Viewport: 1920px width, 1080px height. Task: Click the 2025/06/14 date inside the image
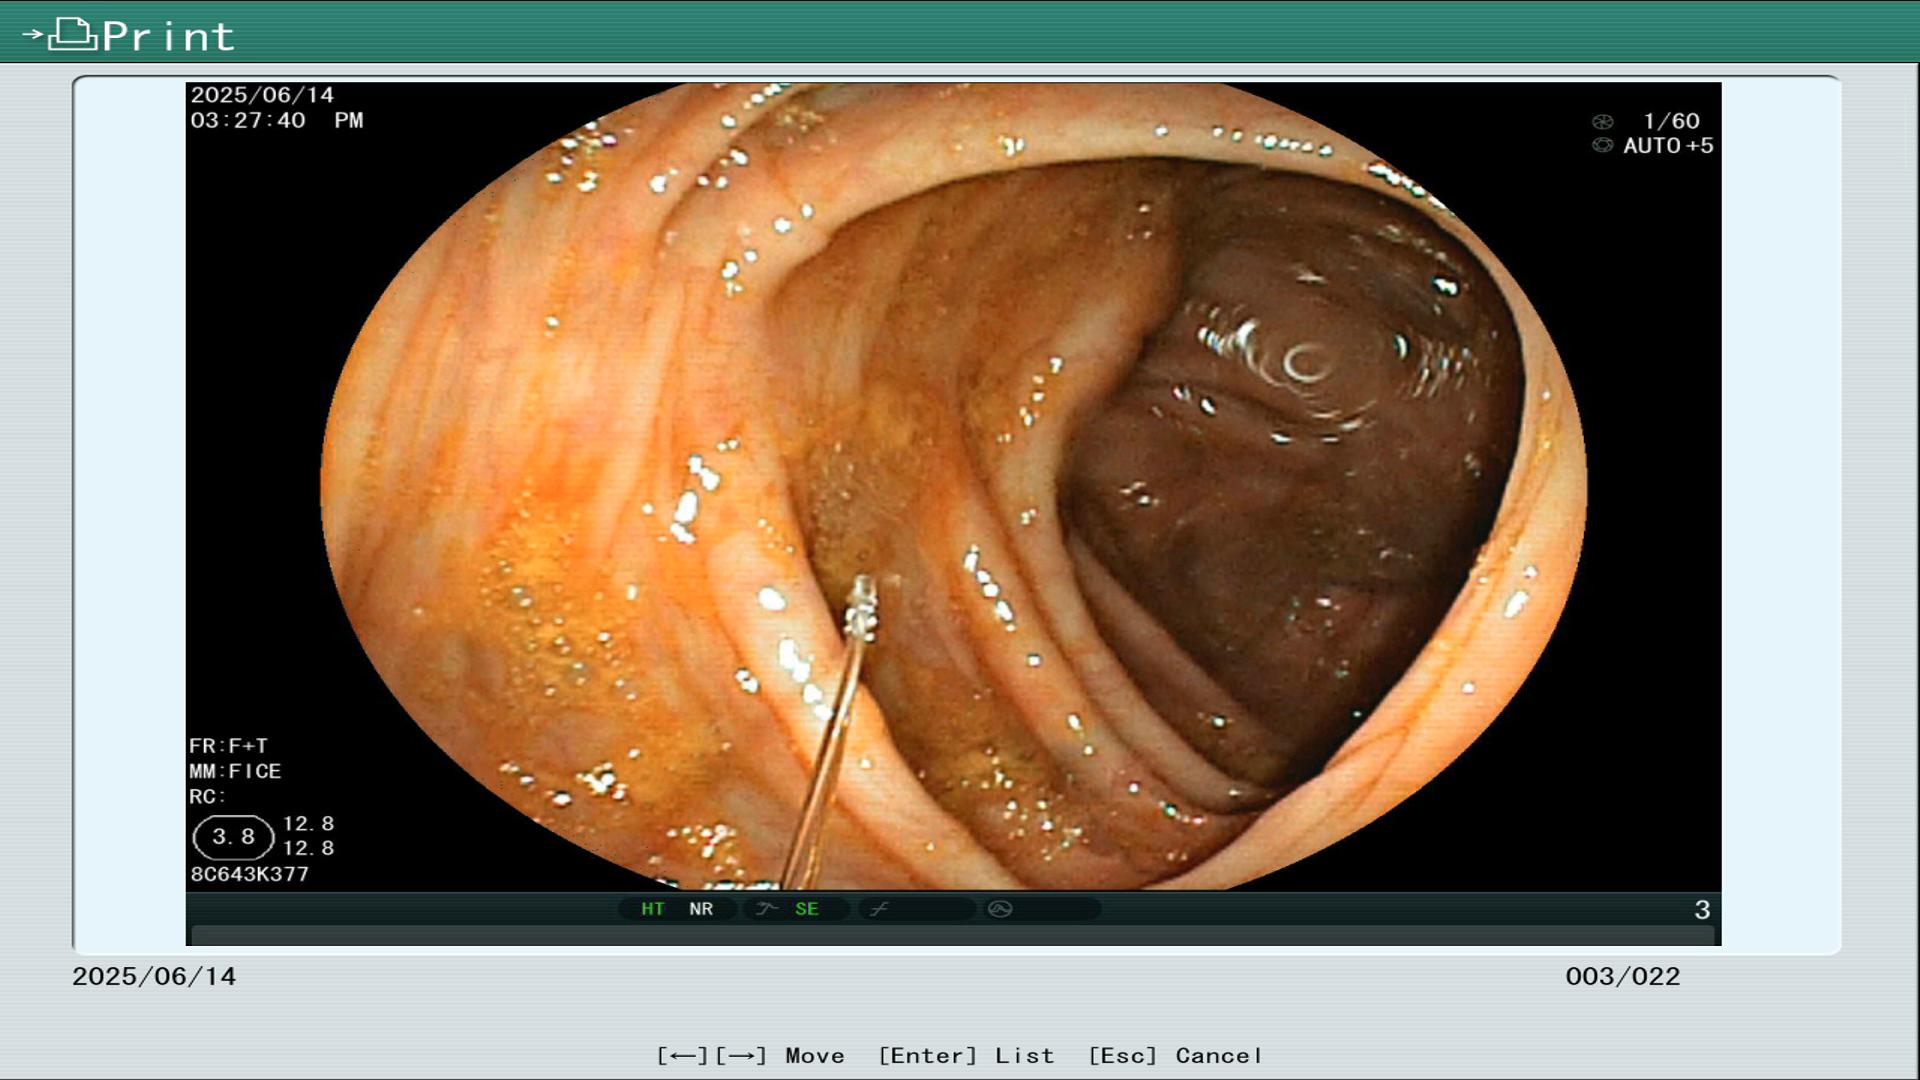tap(262, 95)
